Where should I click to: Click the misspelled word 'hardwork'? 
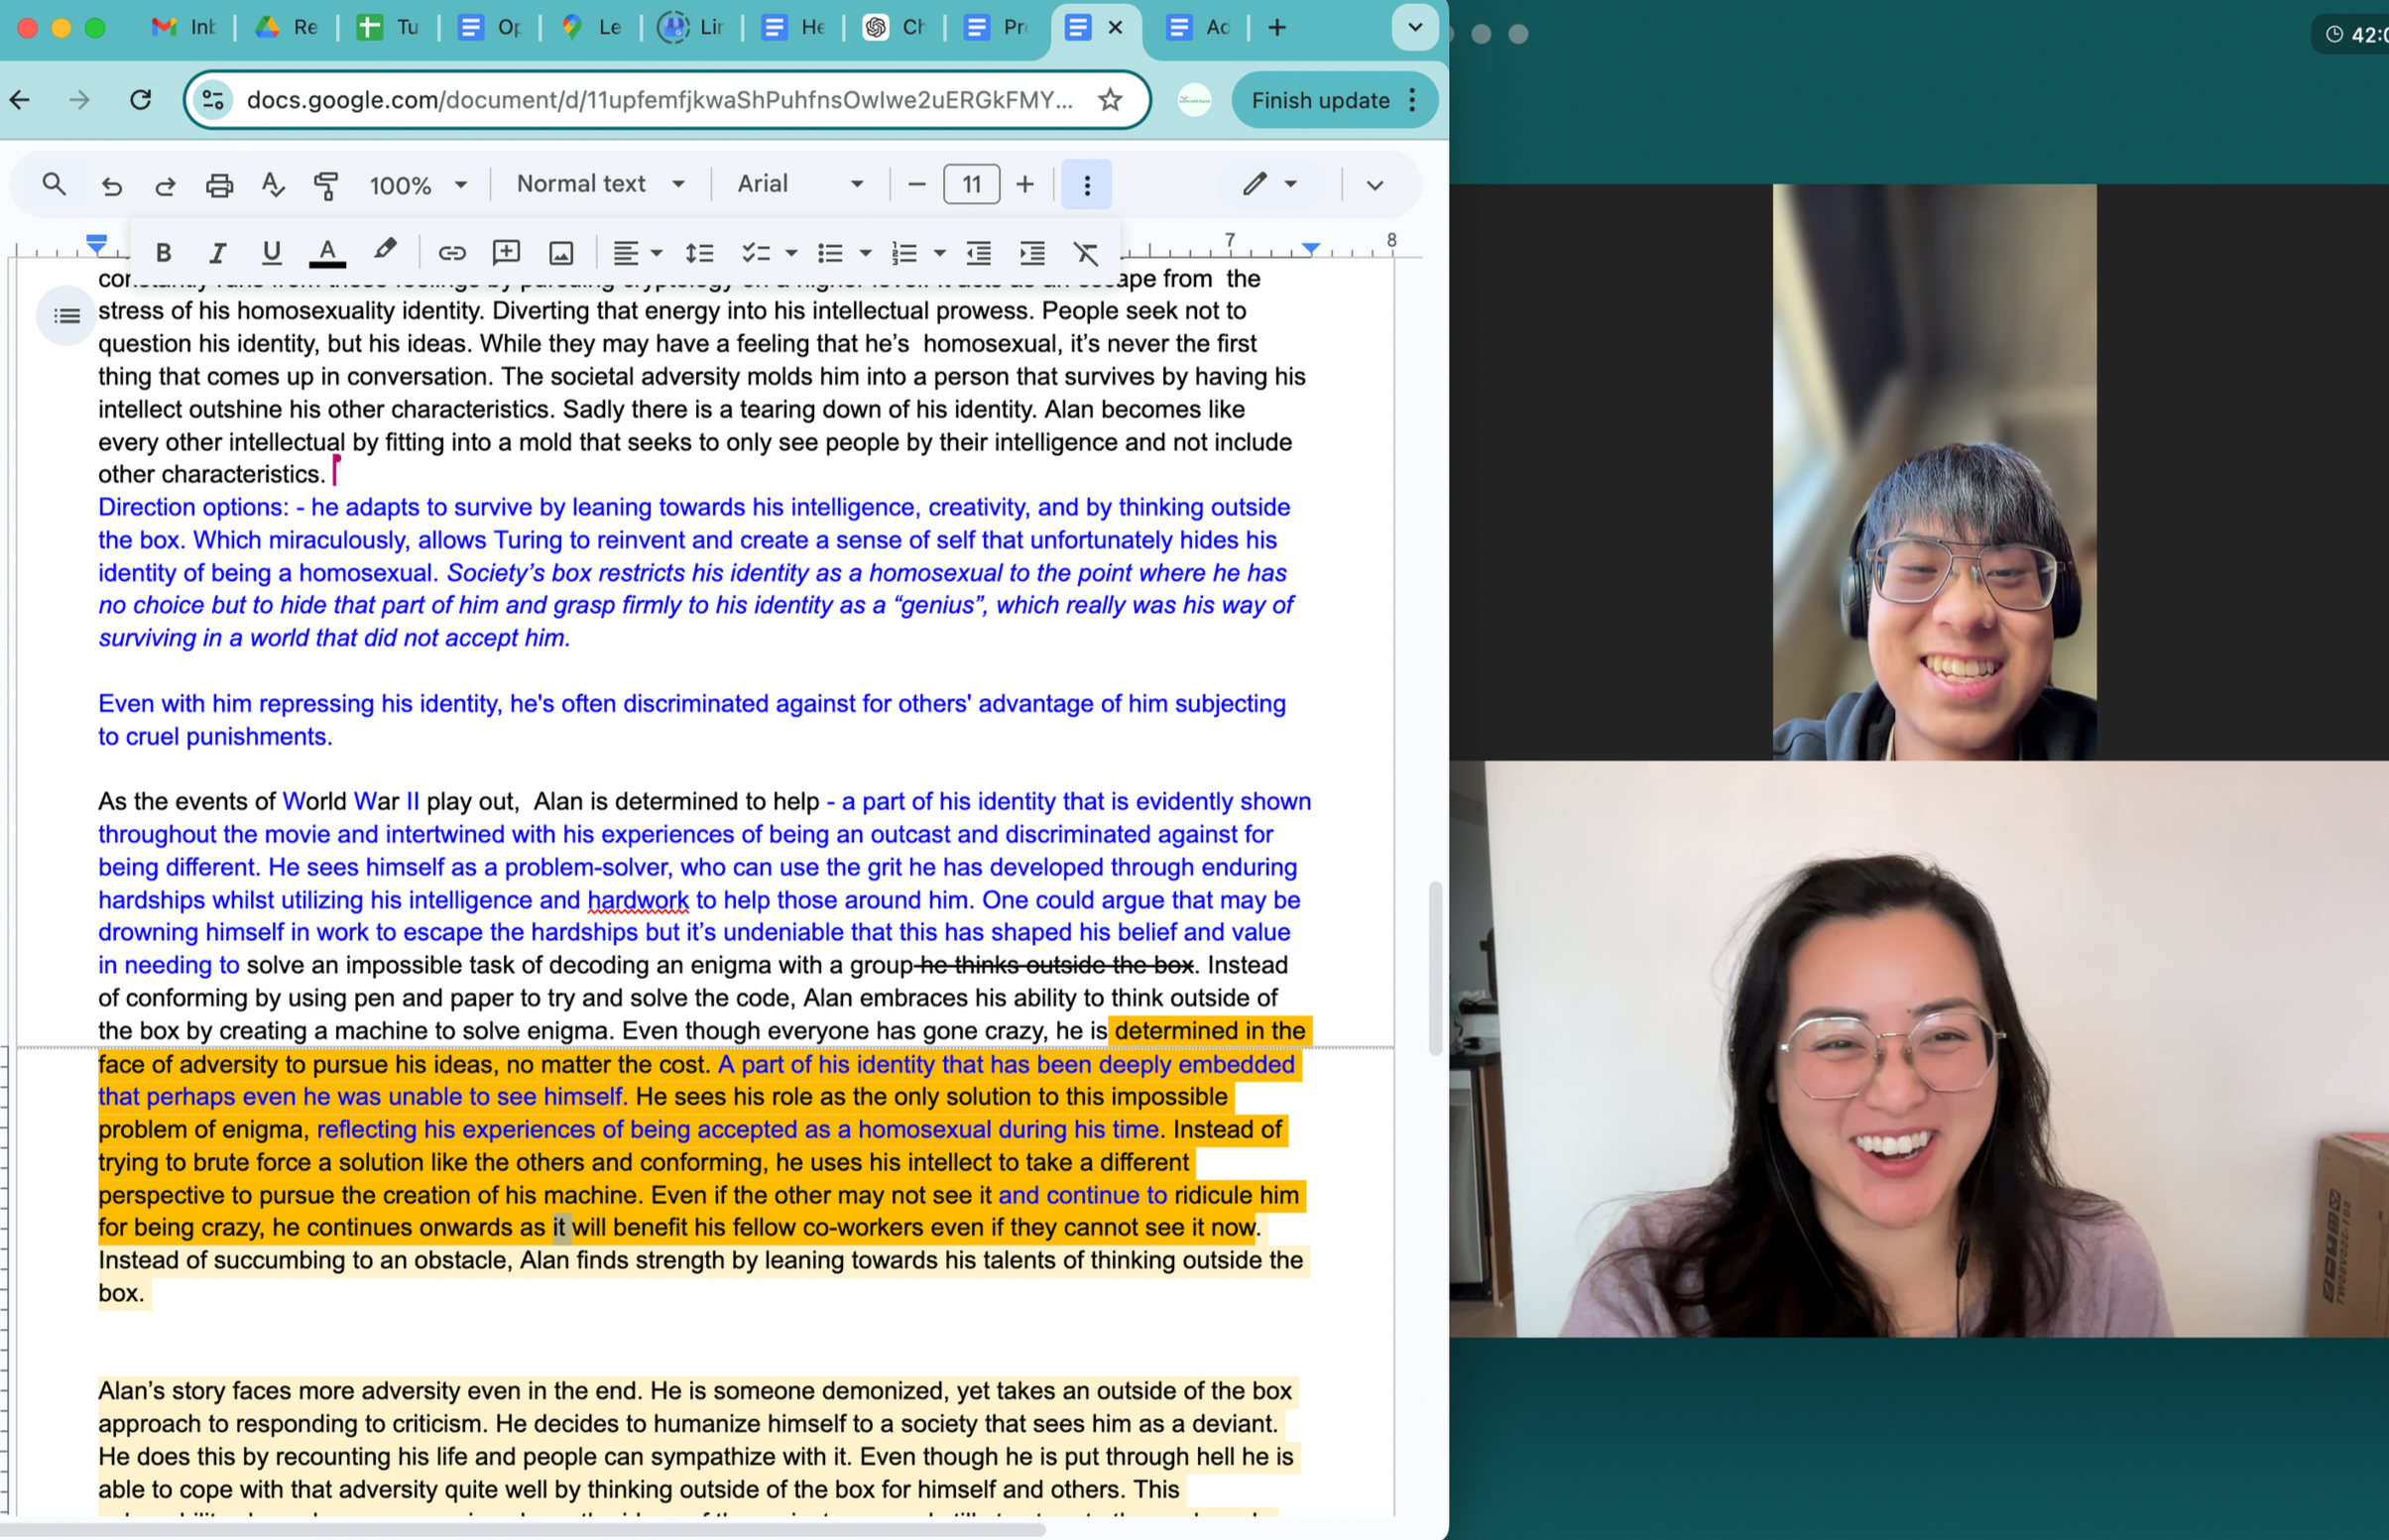[638, 900]
